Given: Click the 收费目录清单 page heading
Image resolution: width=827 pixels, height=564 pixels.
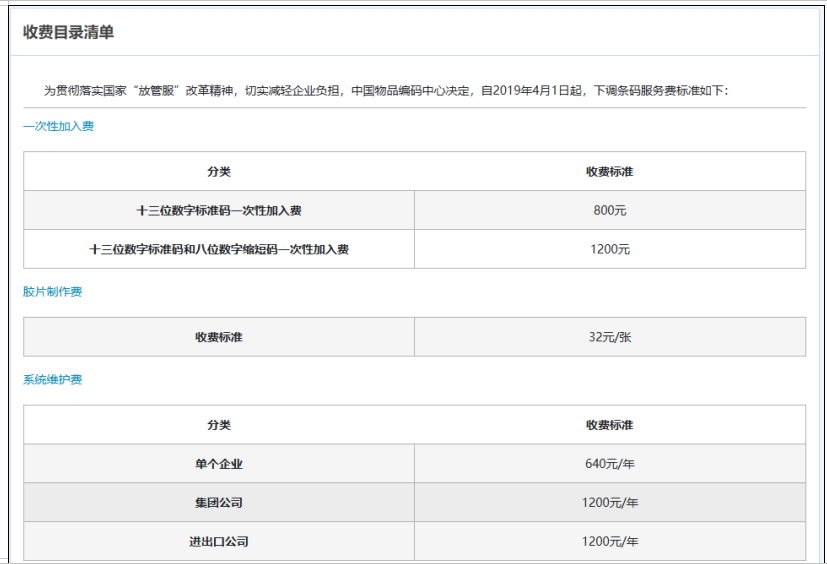Looking at the screenshot, I should [69, 32].
